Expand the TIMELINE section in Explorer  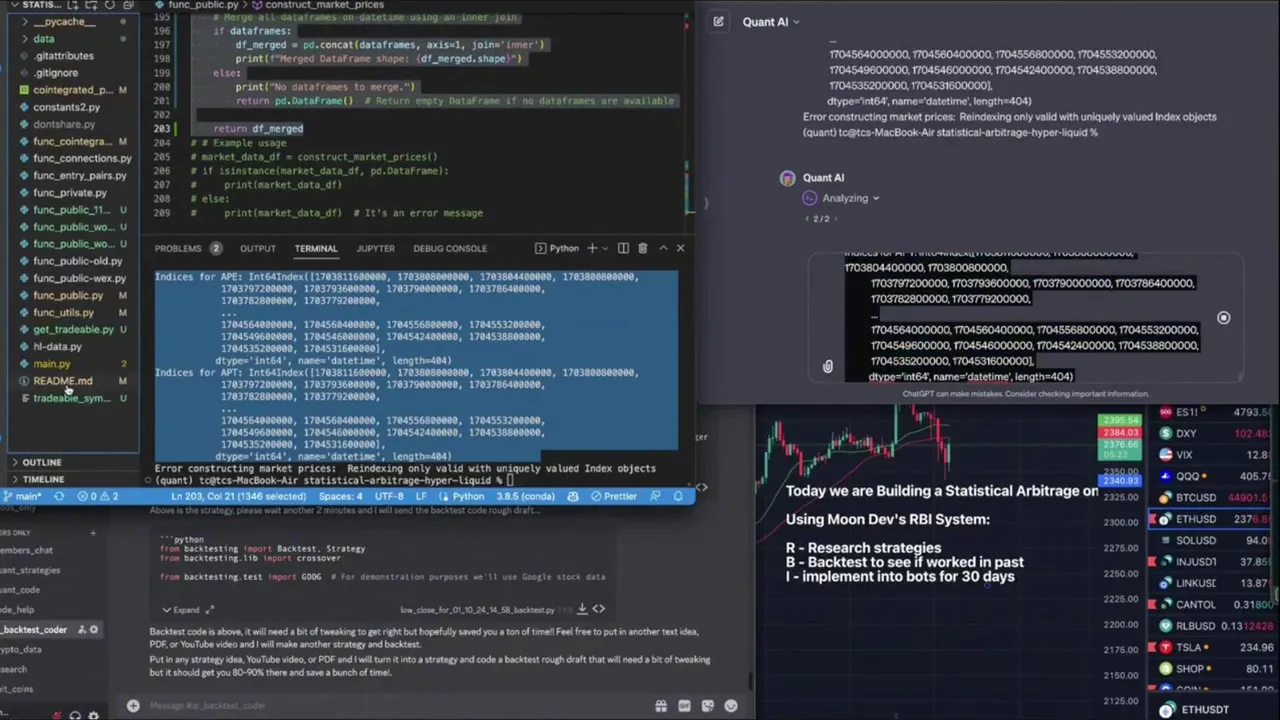[x=43, y=479]
